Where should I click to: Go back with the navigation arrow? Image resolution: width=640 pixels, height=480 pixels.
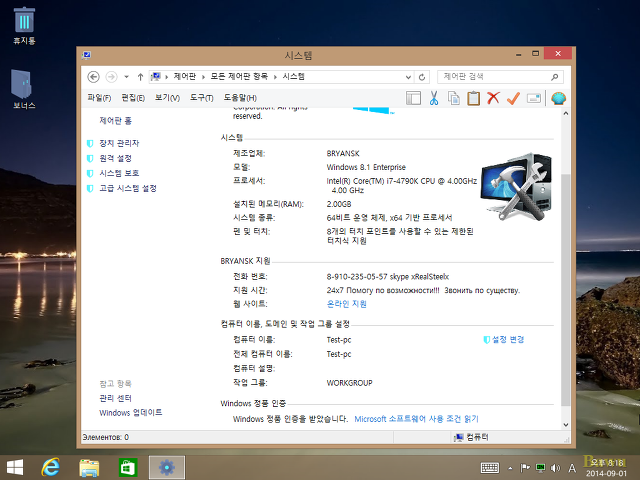(x=93, y=77)
